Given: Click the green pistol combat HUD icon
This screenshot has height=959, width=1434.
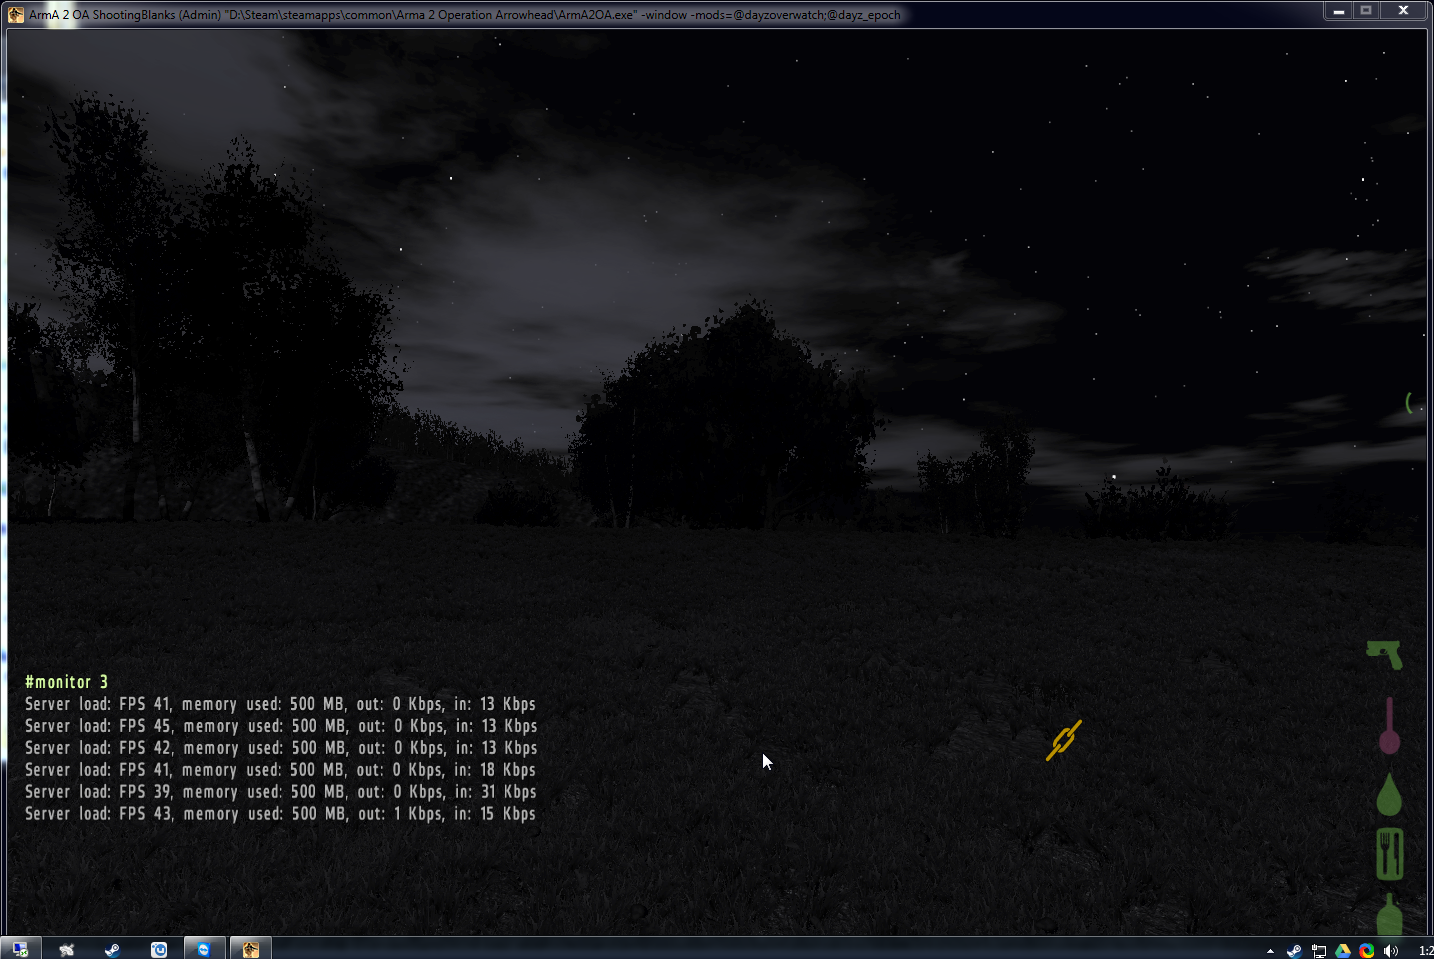Looking at the screenshot, I should [1384, 654].
